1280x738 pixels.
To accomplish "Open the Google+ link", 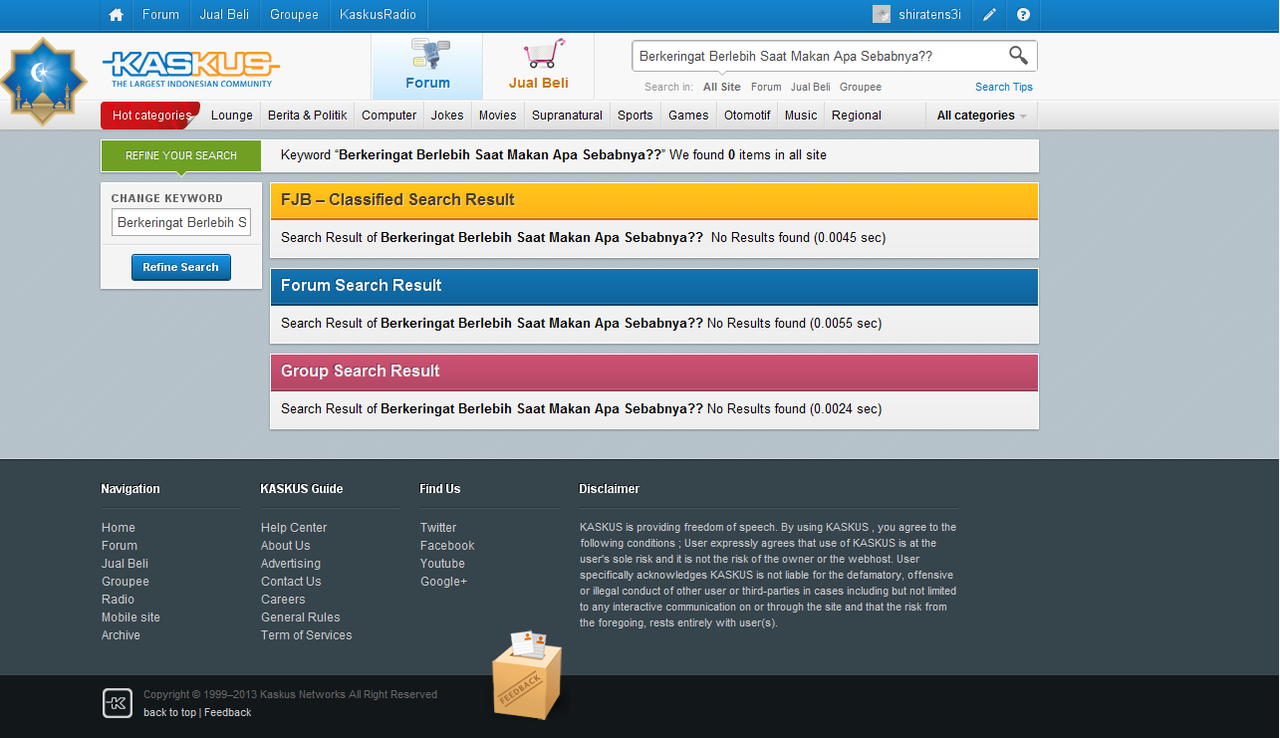I will tap(443, 582).
